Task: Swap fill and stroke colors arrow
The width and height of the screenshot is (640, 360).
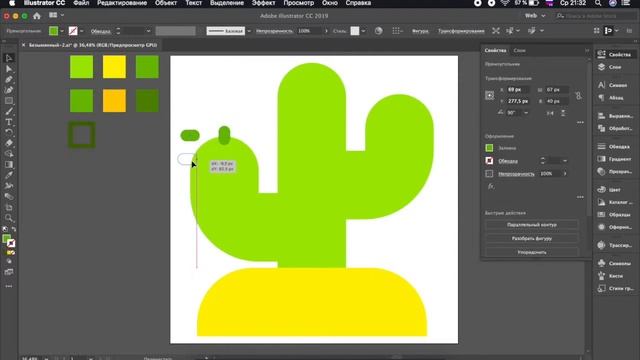Action: pyautogui.click(x=13, y=229)
